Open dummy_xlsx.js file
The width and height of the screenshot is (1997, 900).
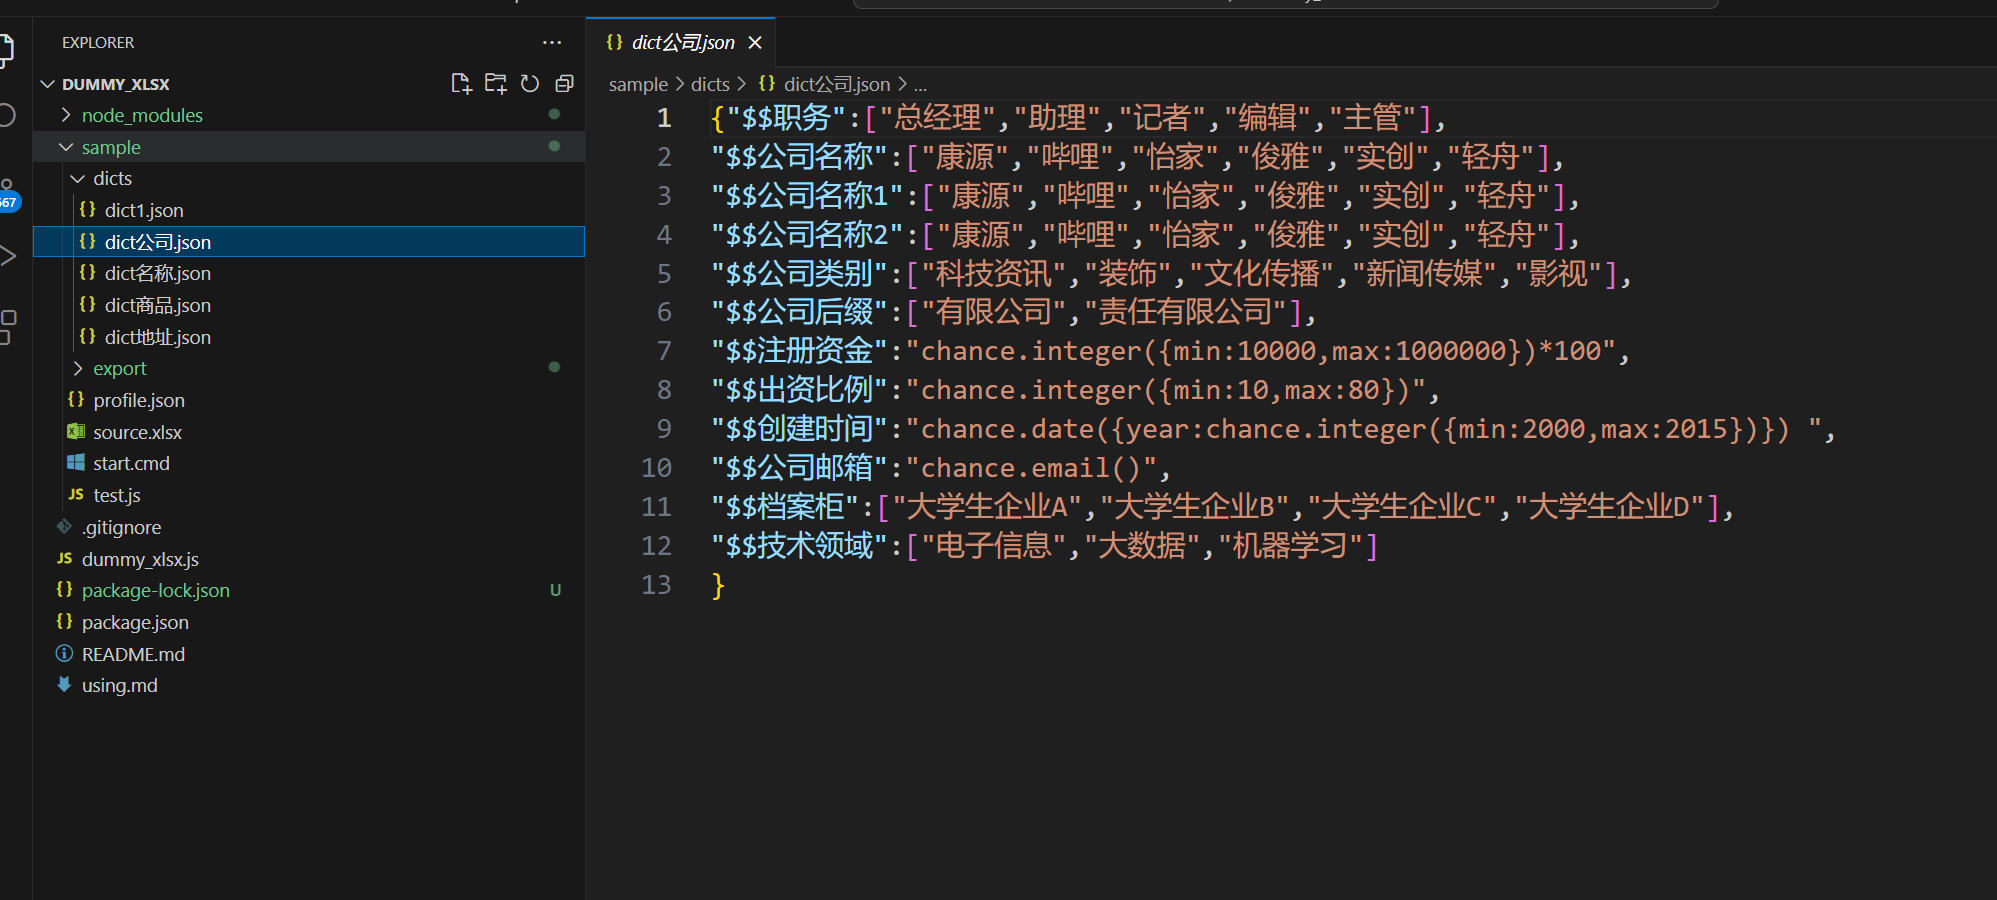pyautogui.click(x=309, y=559)
